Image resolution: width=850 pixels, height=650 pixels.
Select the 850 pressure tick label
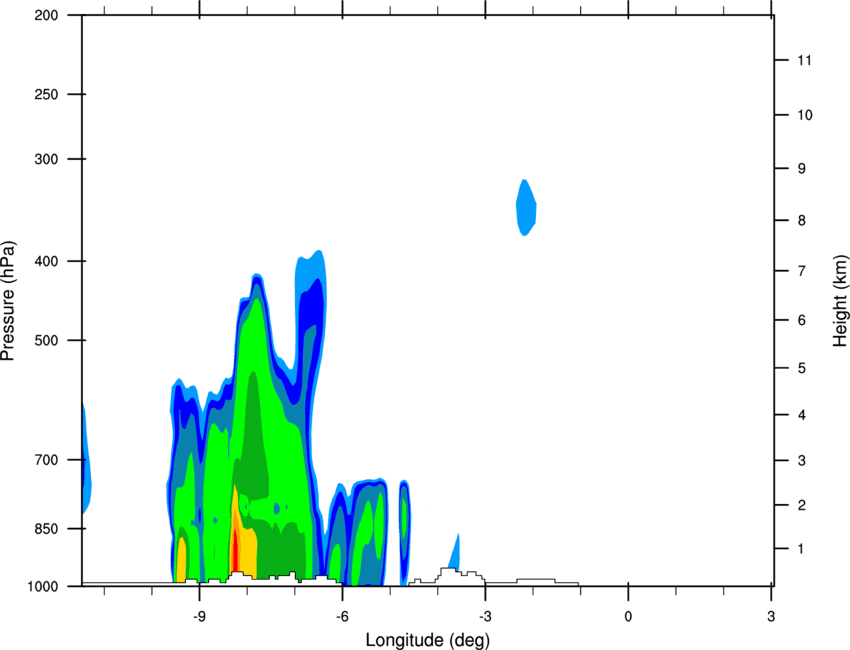(x=46, y=529)
